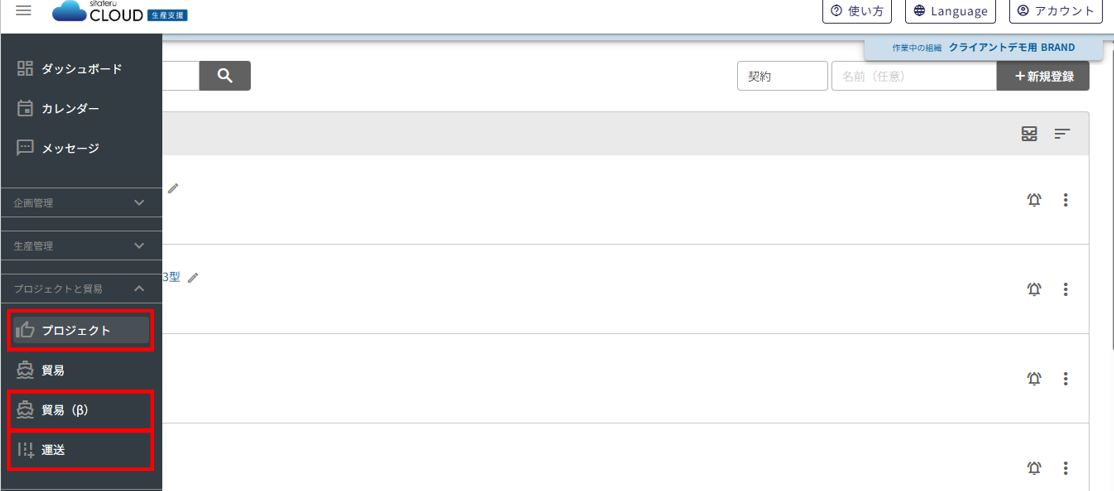The image size is (1114, 491).
Task: Click the 名前（任意）input field
Action: [x=914, y=76]
